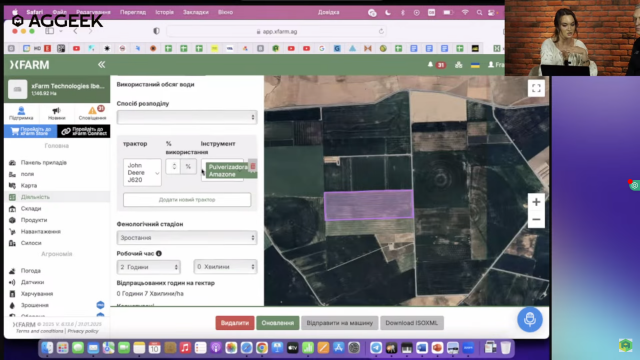
Task: Toggle fullscreen map view icon
Action: (536, 88)
